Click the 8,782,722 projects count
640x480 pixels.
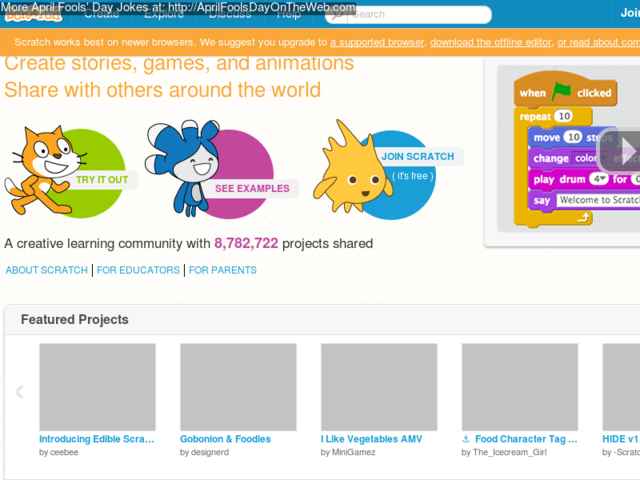pyautogui.click(x=246, y=243)
